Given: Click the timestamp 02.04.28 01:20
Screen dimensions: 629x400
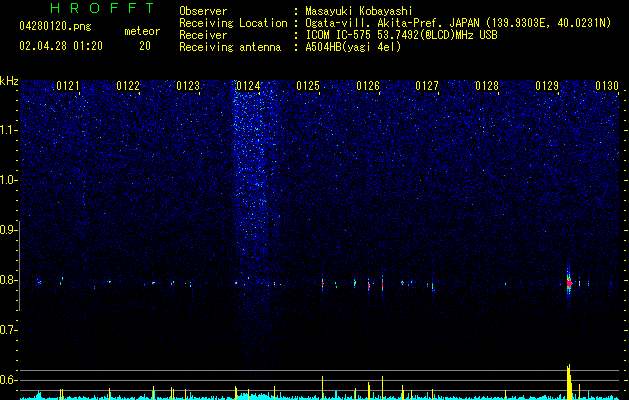Looking at the screenshot, I should click(x=61, y=46).
